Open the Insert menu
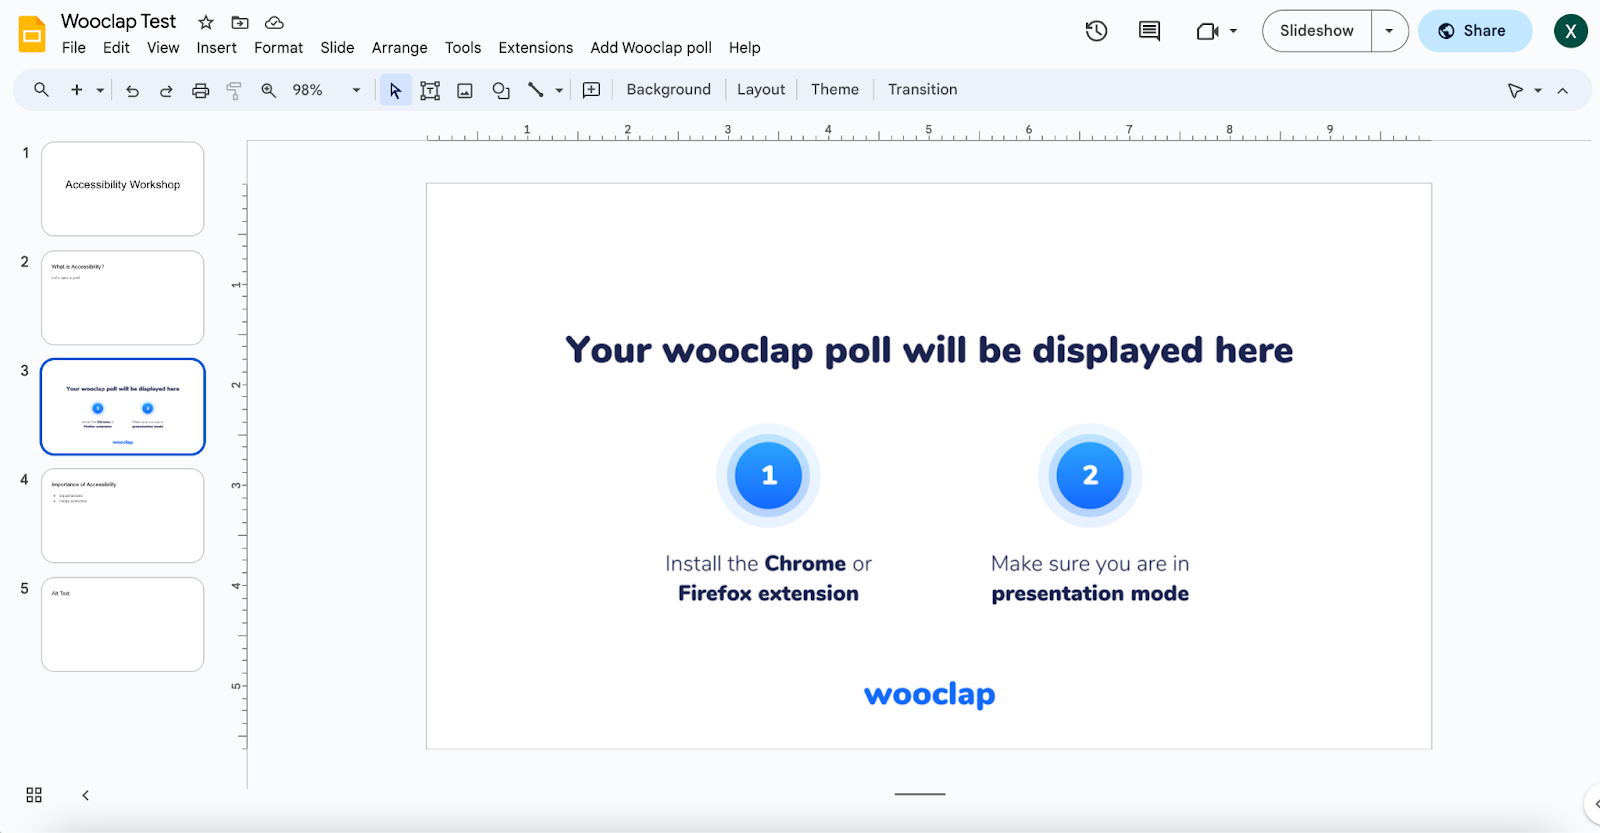This screenshot has height=833, width=1600. point(216,48)
